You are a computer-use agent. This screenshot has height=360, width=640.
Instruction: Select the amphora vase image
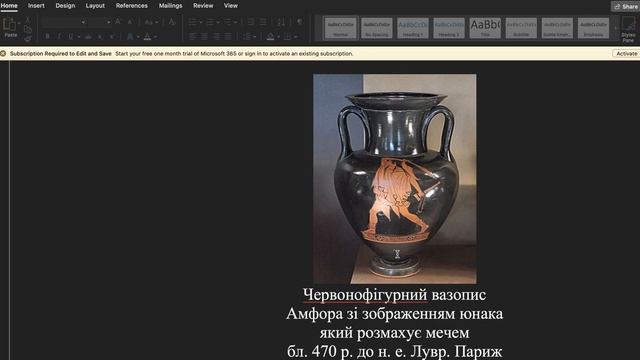tap(394, 179)
